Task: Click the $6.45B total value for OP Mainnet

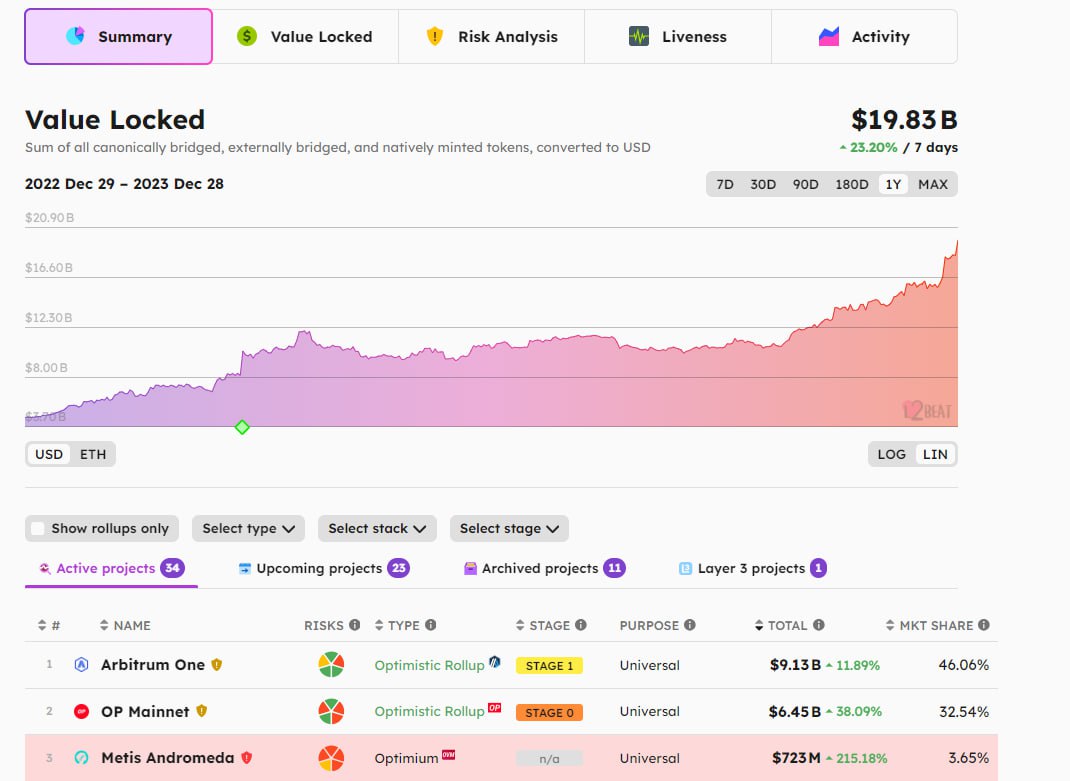Action: (794, 711)
